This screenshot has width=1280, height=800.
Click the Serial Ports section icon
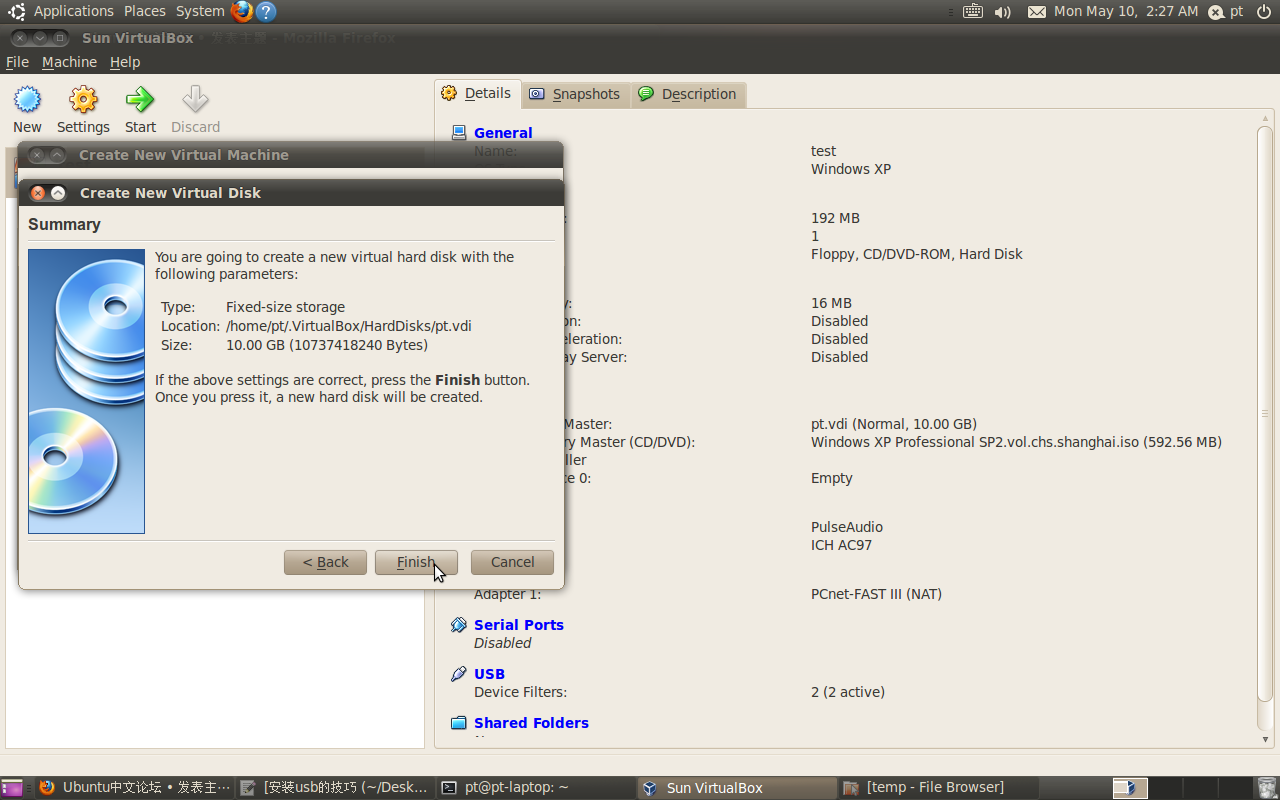click(459, 624)
